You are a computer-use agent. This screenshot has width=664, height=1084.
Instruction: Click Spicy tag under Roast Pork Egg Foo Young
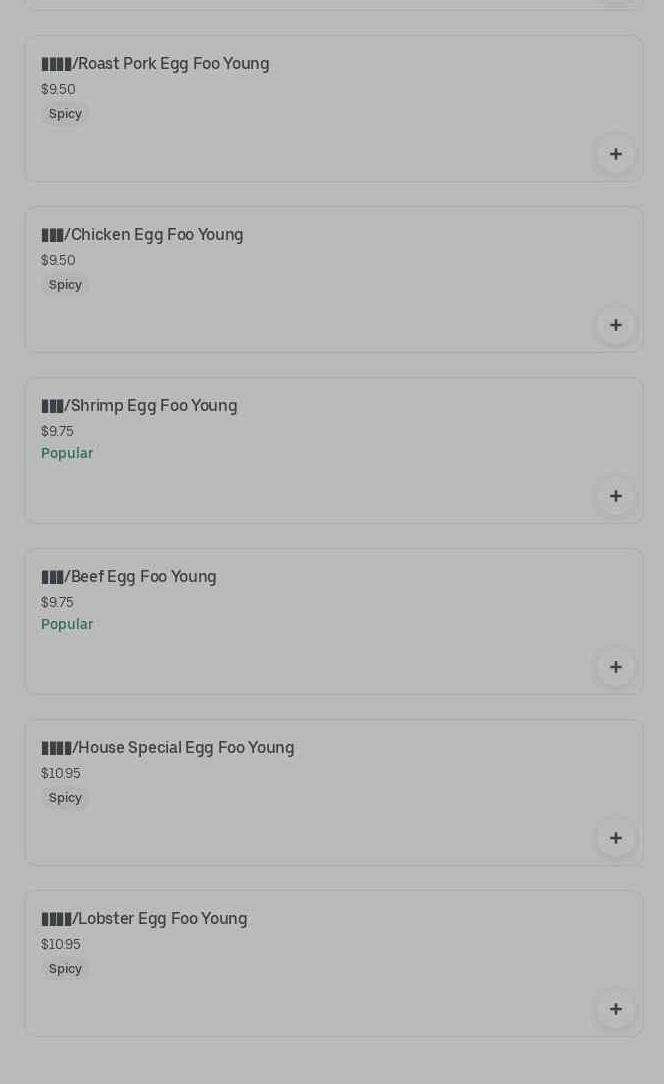click(65, 114)
